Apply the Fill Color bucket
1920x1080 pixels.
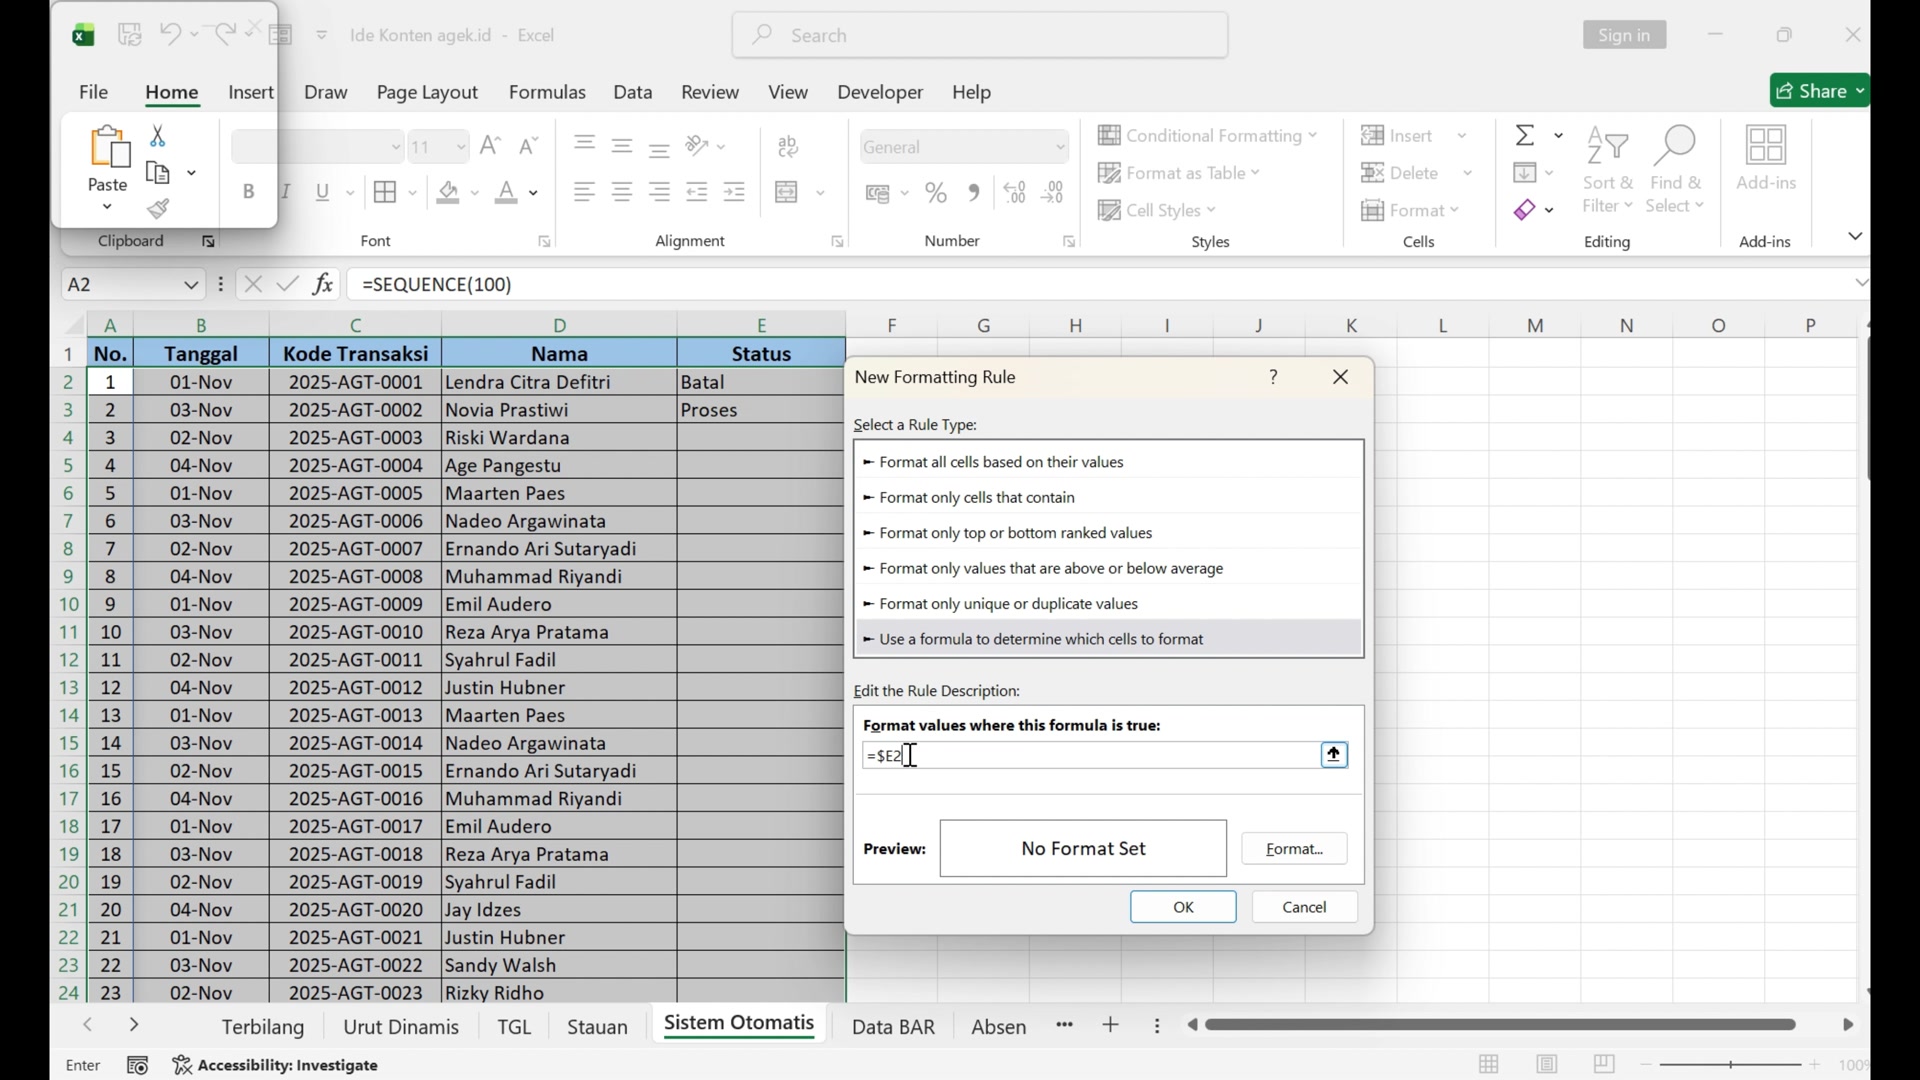pyautogui.click(x=448, y=192)
